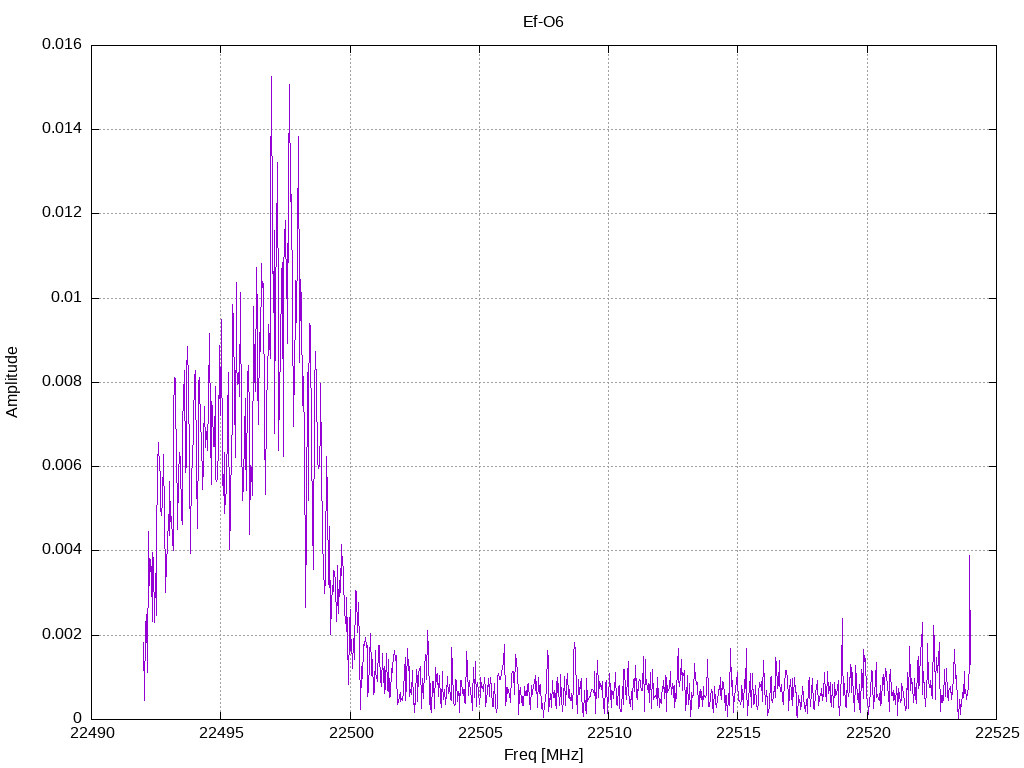Click the 0.014 y-axis tick label
Screen dimensions: 1024x768
pos(62,129)
